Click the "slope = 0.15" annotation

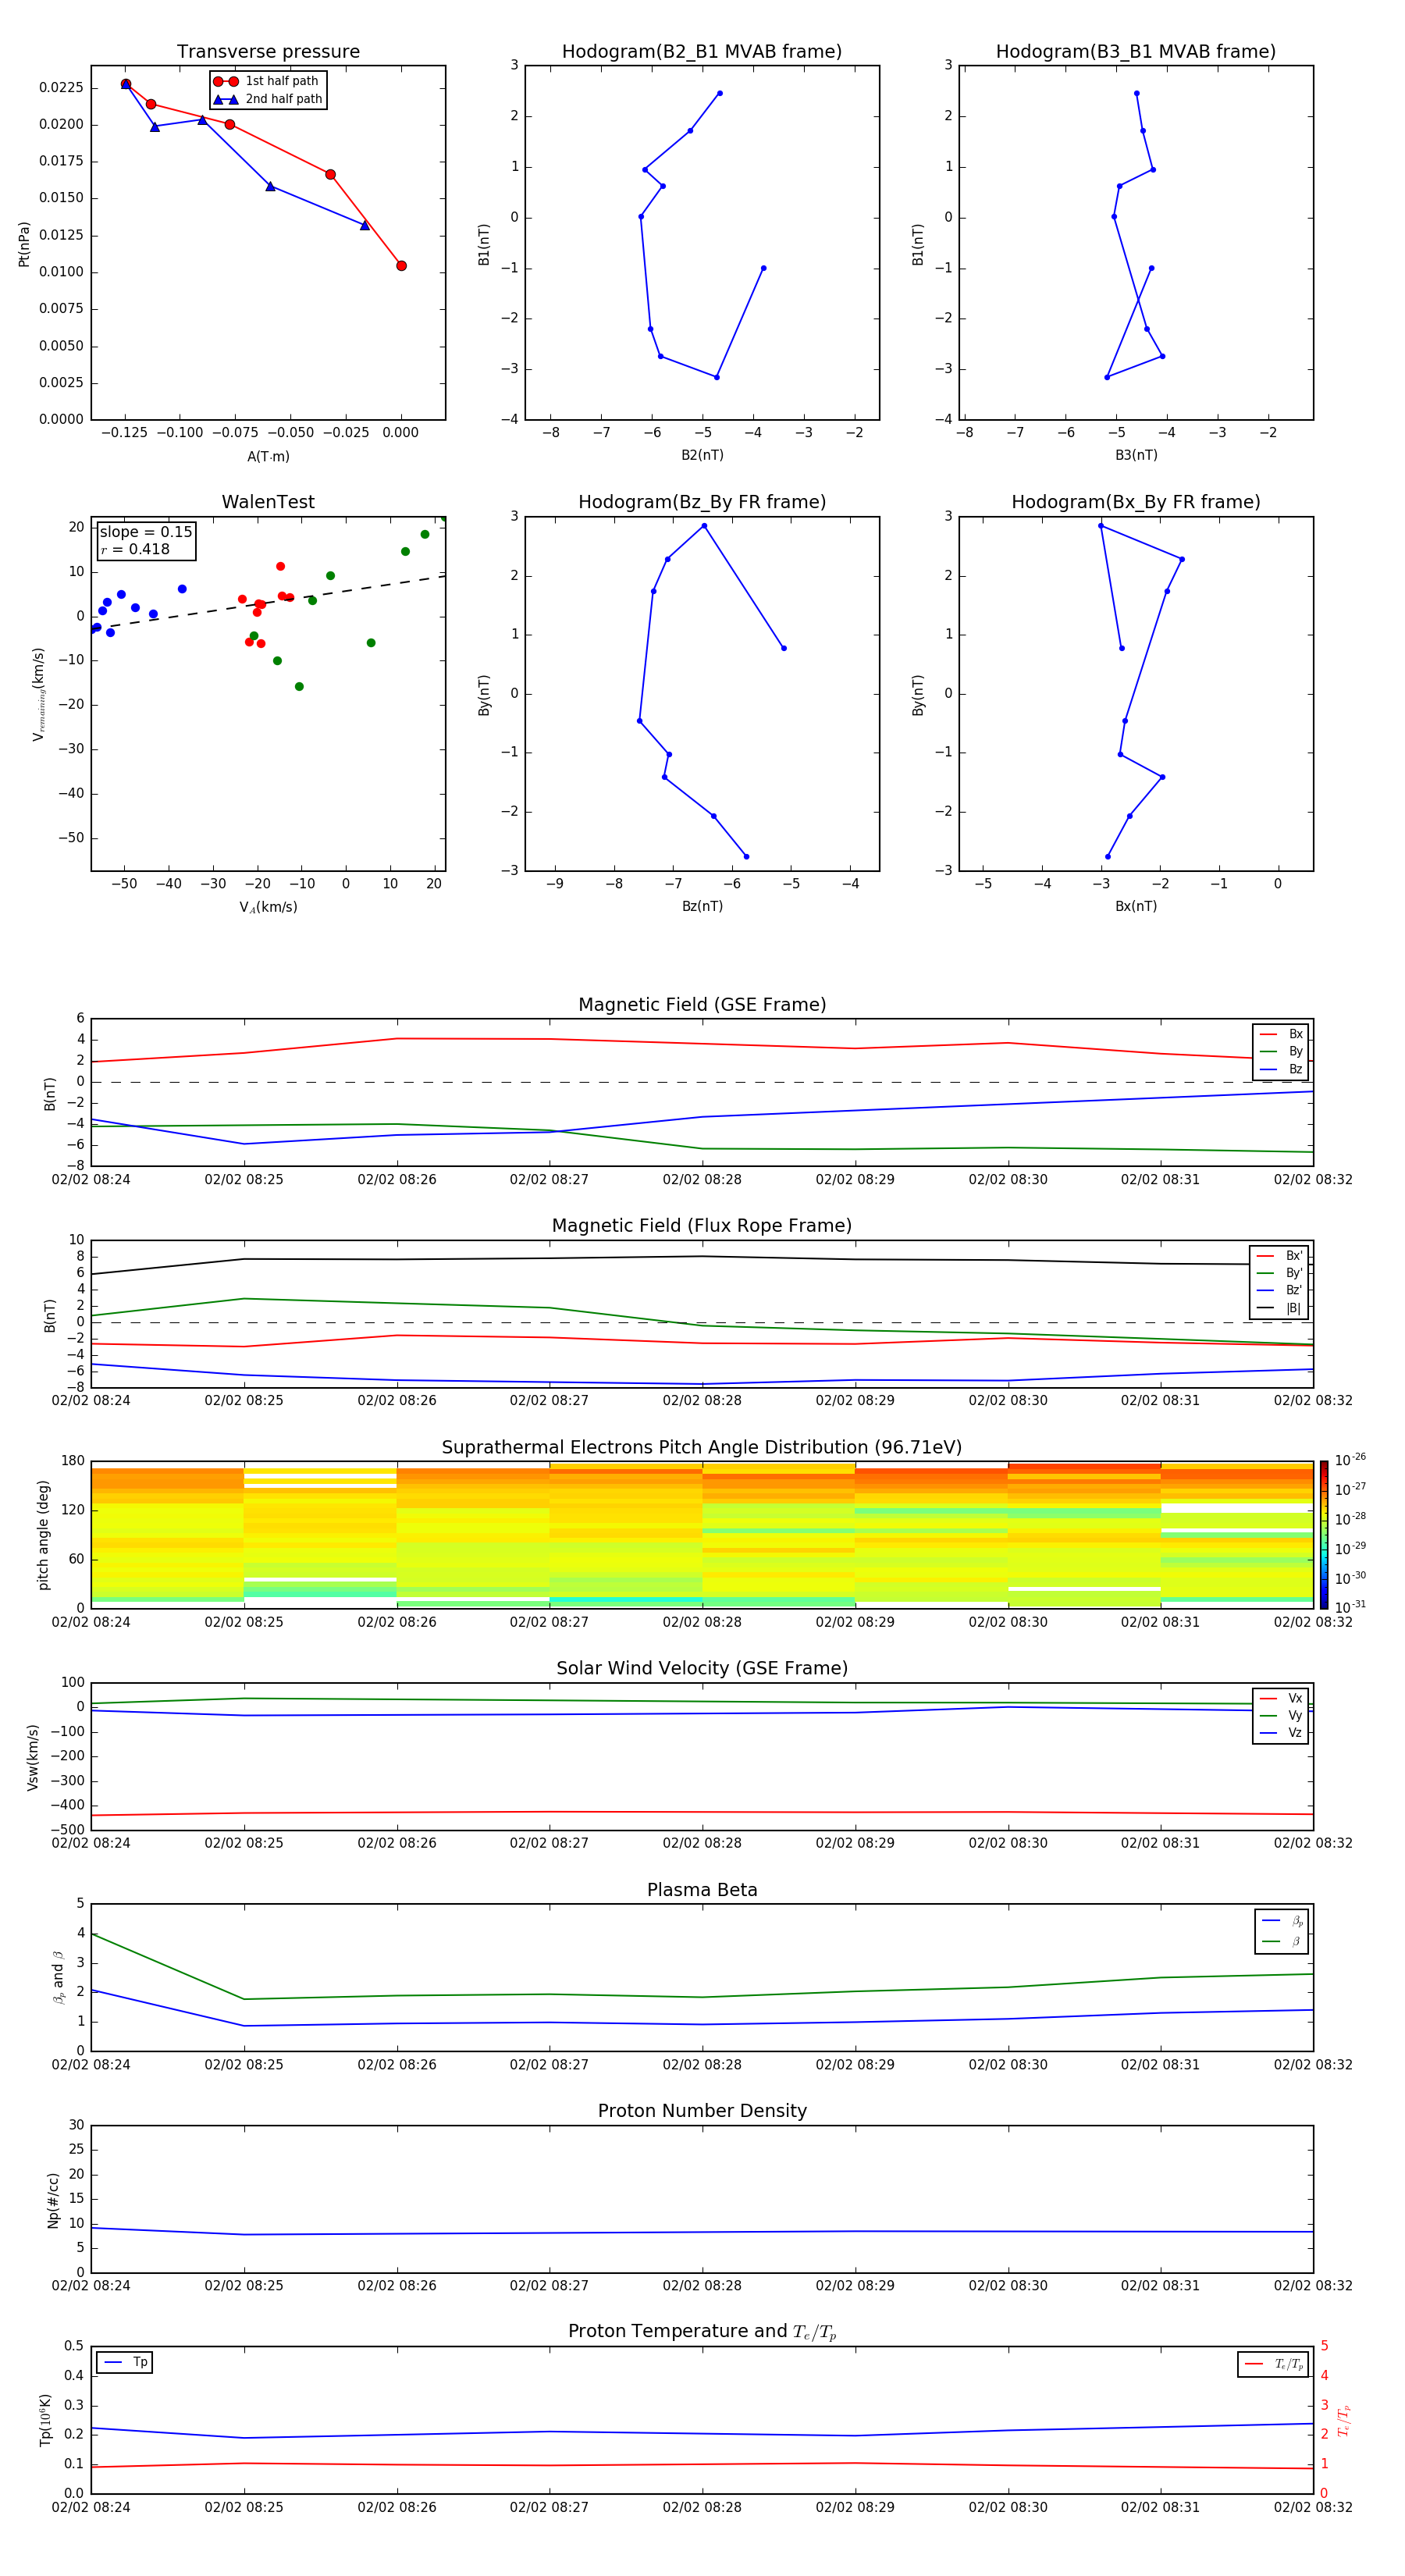click(146, 532)
